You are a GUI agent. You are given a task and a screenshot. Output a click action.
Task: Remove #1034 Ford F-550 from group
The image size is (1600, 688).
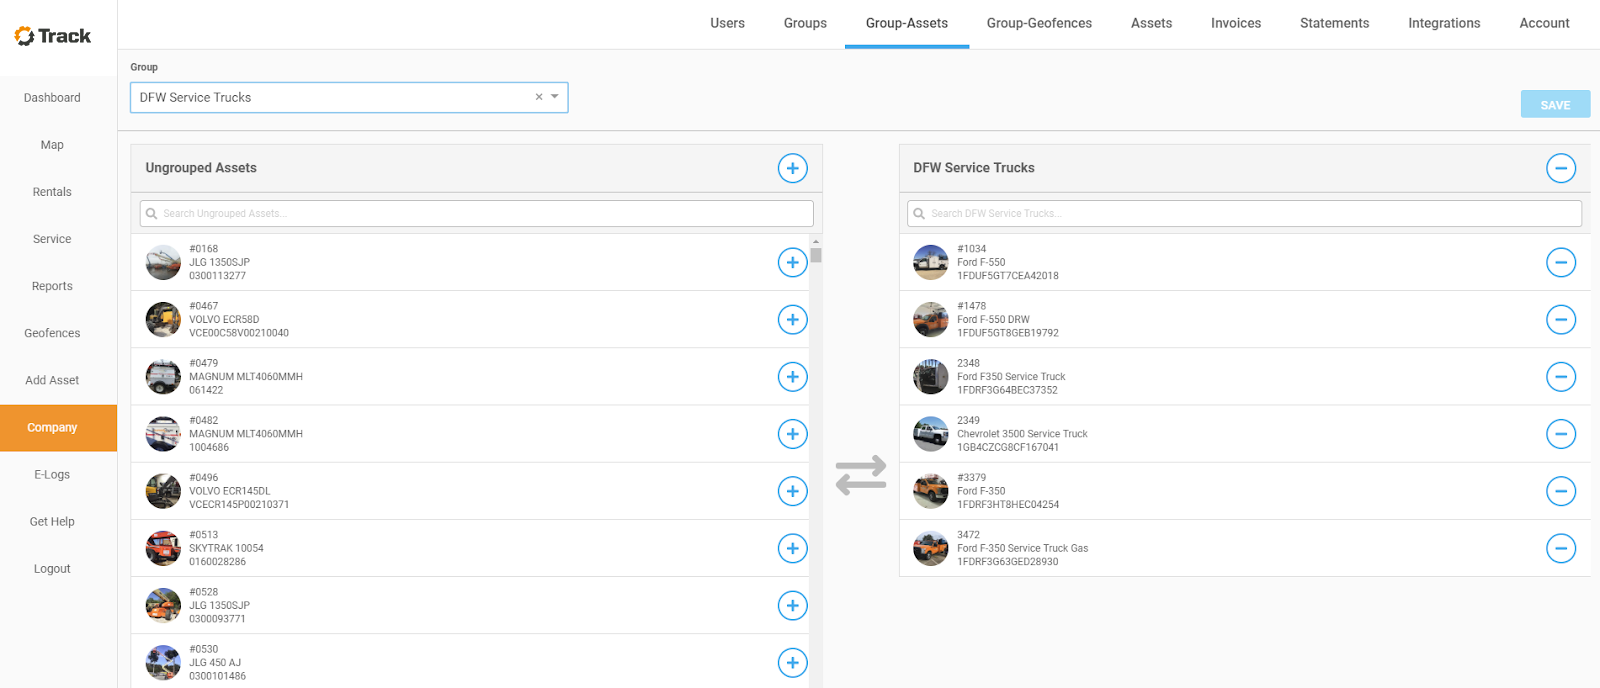[1560, 262]
